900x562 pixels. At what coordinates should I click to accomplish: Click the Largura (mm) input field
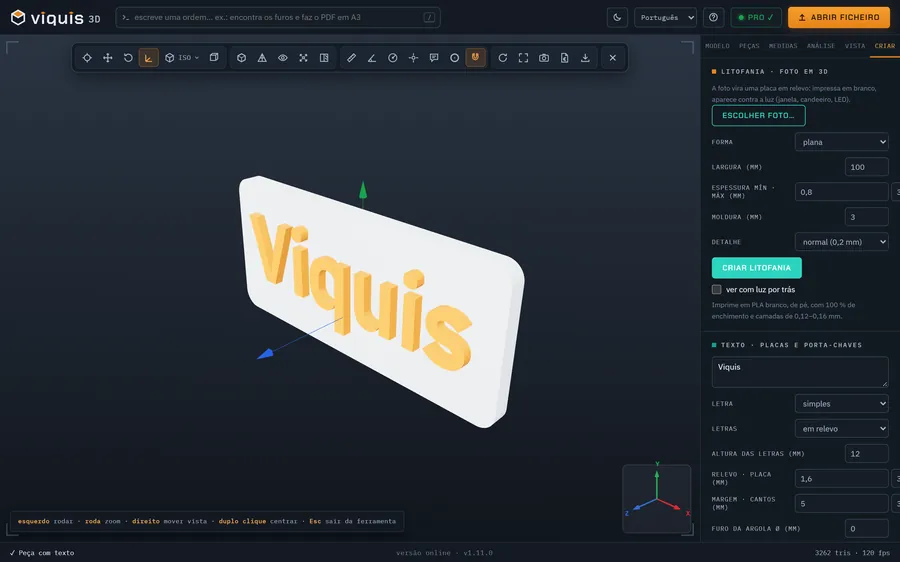(867, 167)
